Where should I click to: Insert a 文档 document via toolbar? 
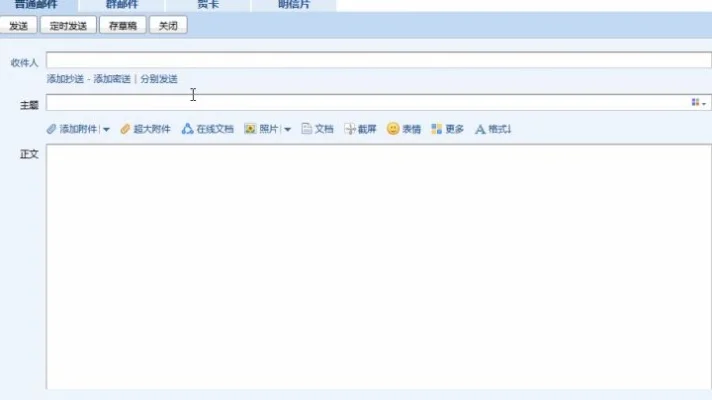tap(308, 129)
